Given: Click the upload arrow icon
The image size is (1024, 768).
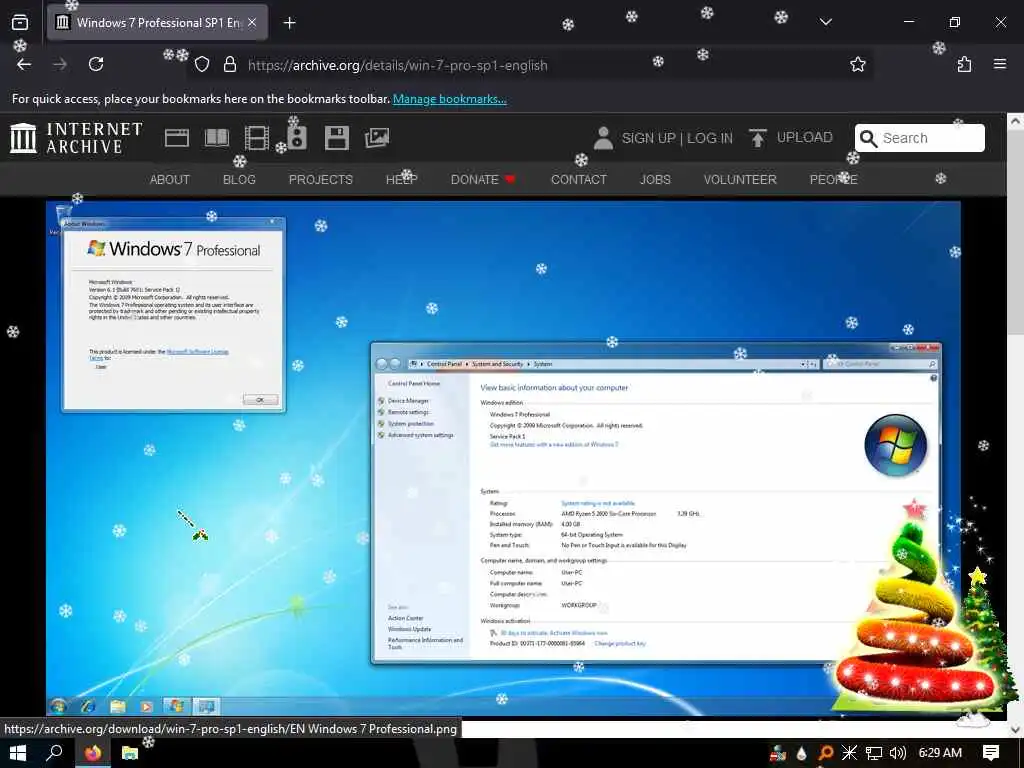Looking at the screenshot, I should tap(758, 138).
